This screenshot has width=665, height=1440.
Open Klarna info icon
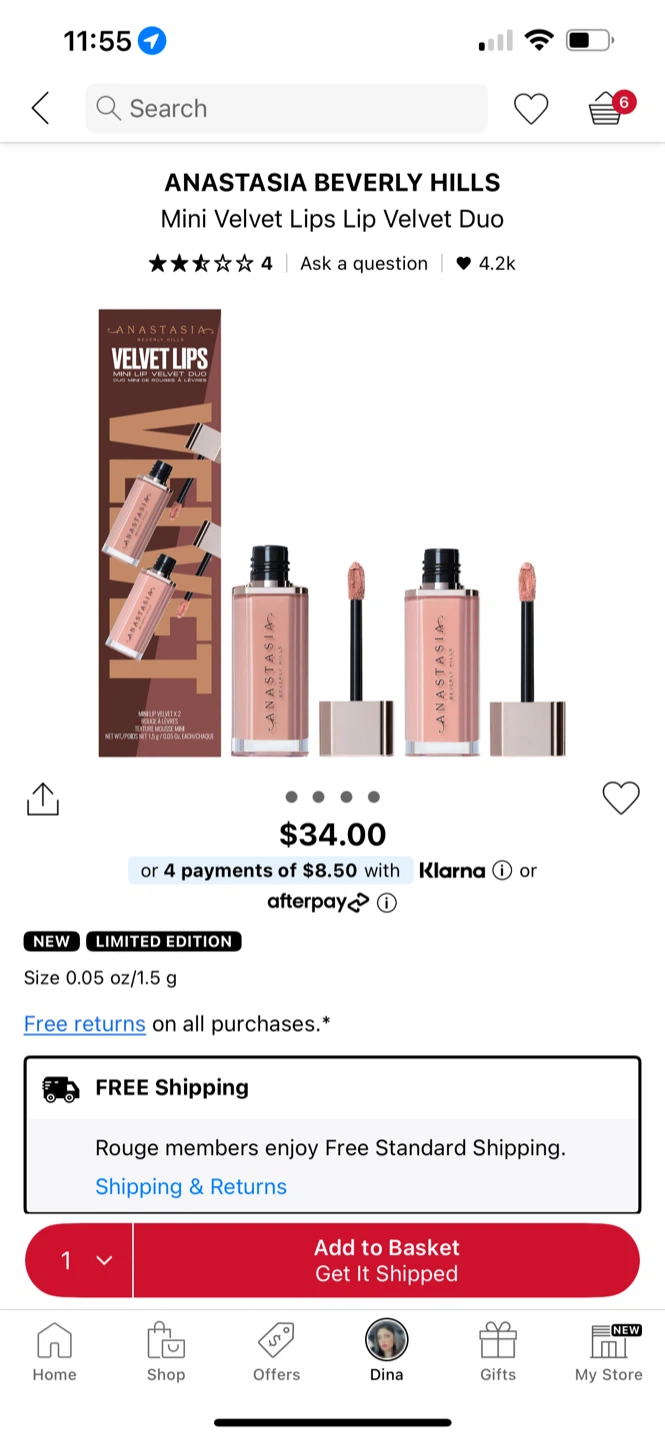[x=502, y=870]
